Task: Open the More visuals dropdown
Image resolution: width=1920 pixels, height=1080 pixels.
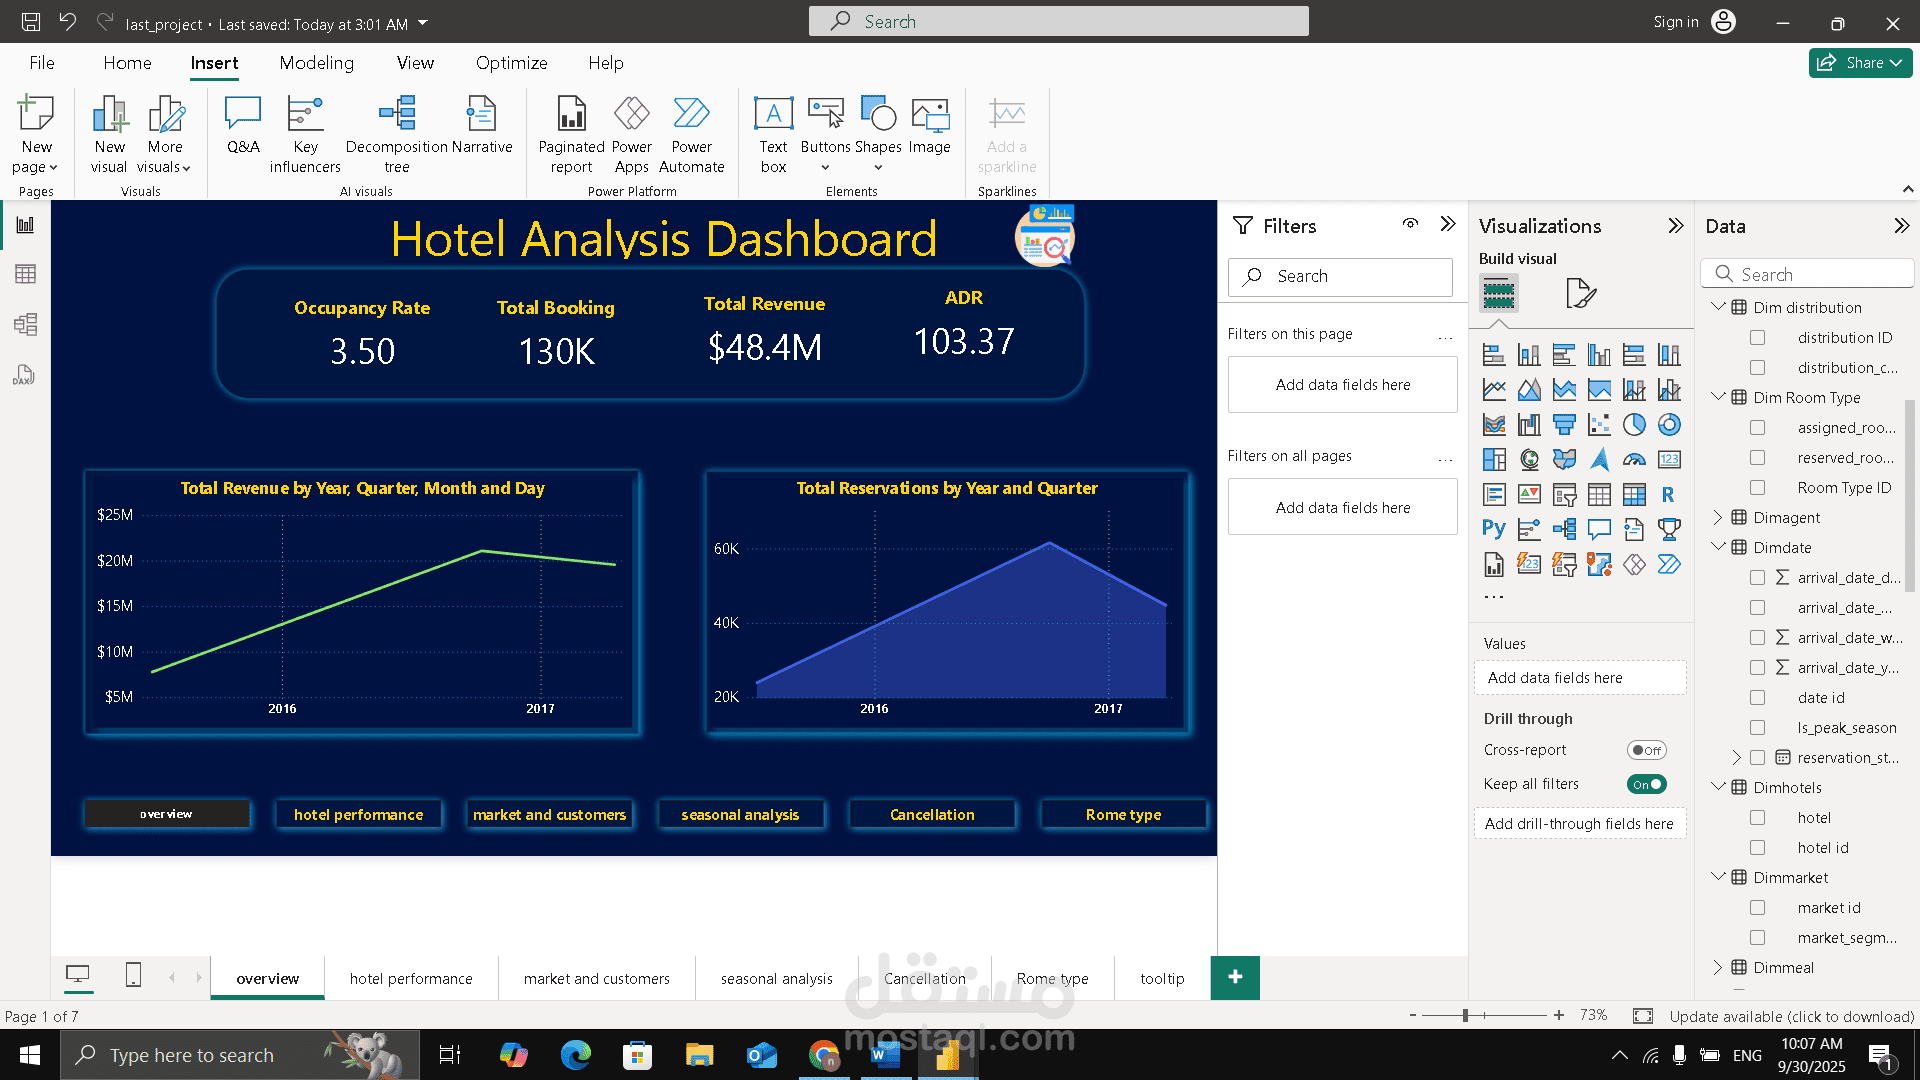Action: [x=165, y=135]
